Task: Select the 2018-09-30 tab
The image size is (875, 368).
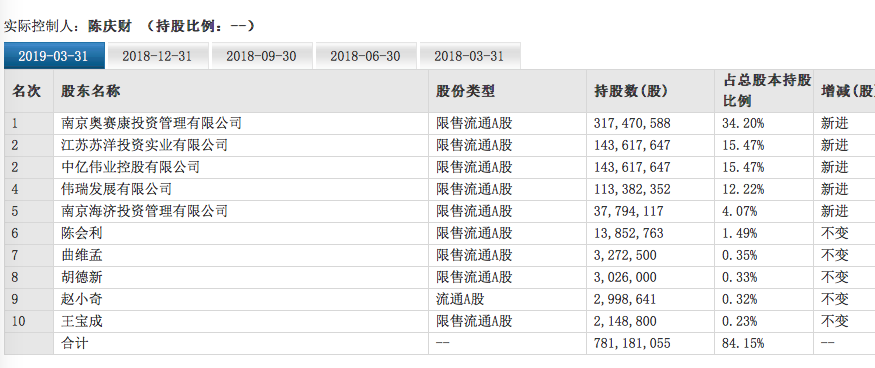Action: point(262,56)
